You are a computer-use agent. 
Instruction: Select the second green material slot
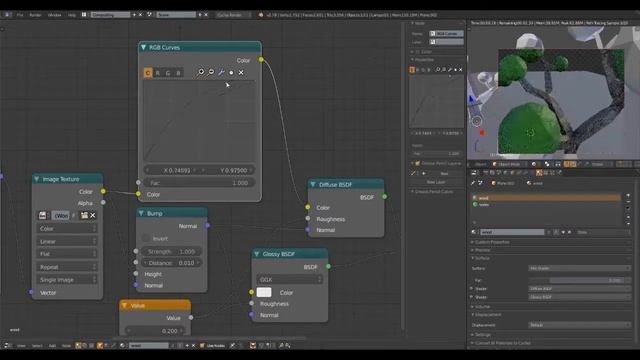tap(546, 204)
